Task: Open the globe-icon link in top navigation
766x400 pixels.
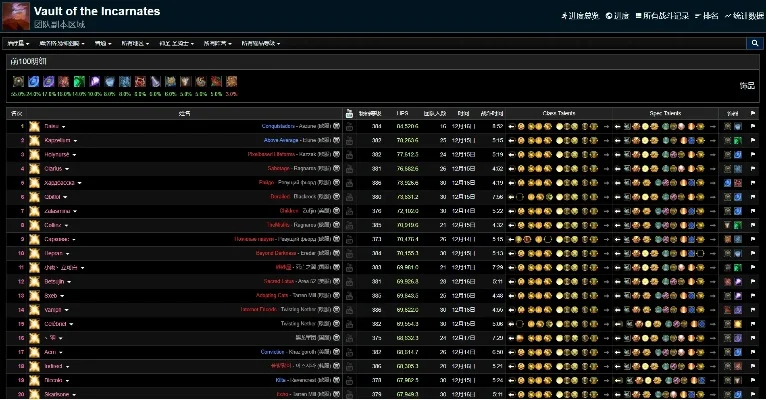Action: click(x=617, y=16)
